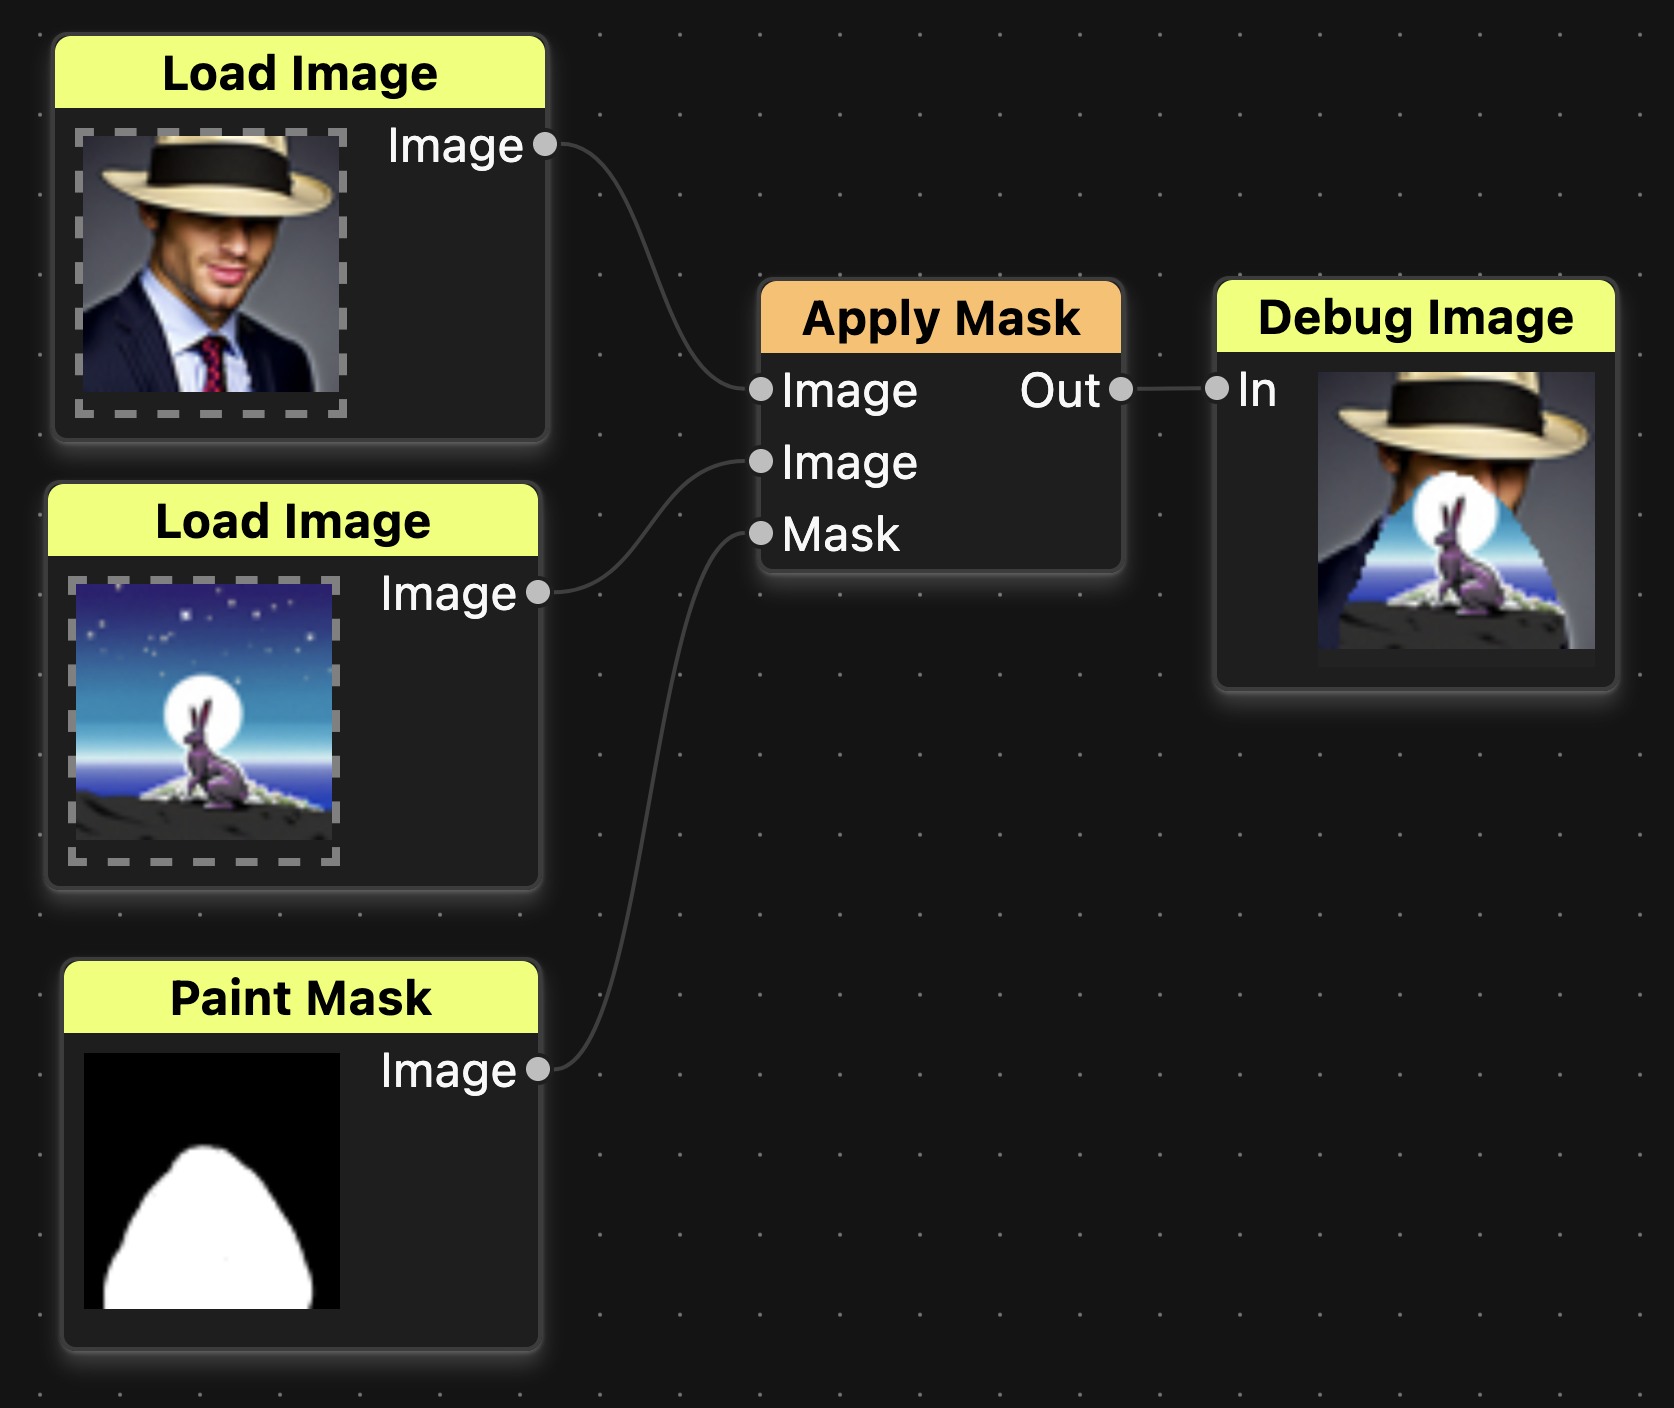Select the Debug Image node header
Viewport: 1674px width, 1408px height.
click(1414, 316)
